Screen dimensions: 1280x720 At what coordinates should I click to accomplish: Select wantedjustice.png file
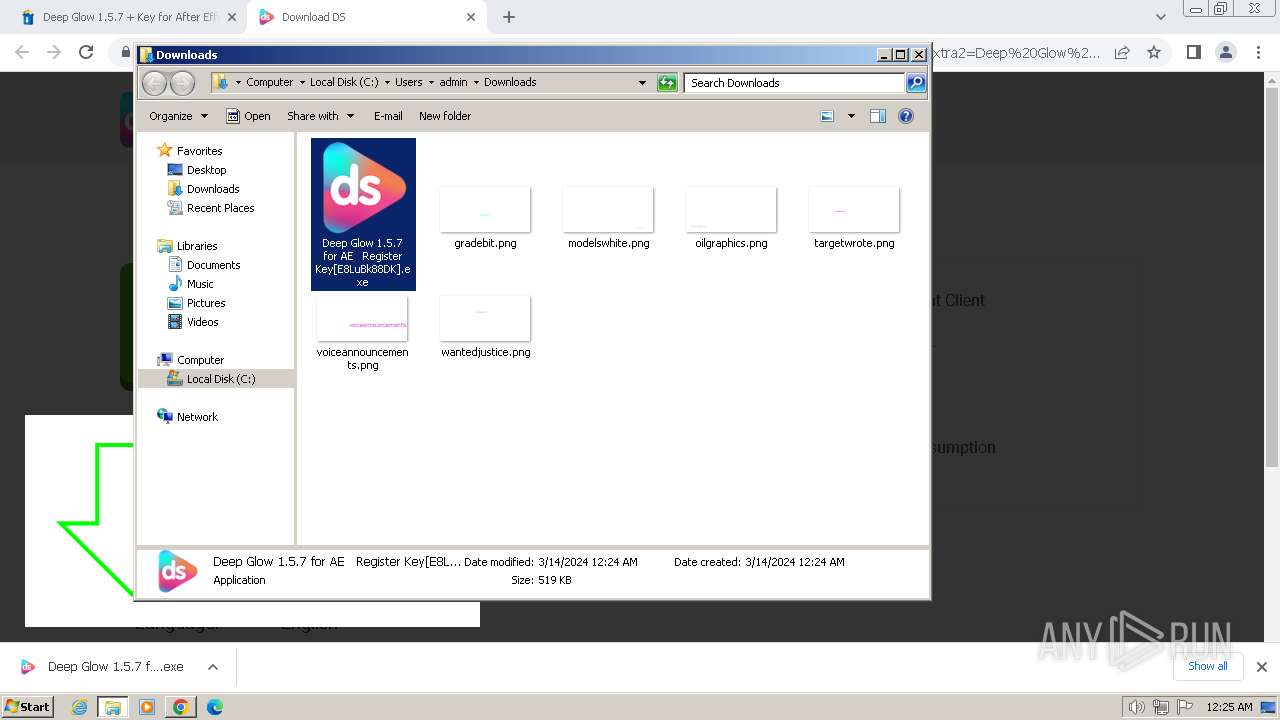pos(485,327)
